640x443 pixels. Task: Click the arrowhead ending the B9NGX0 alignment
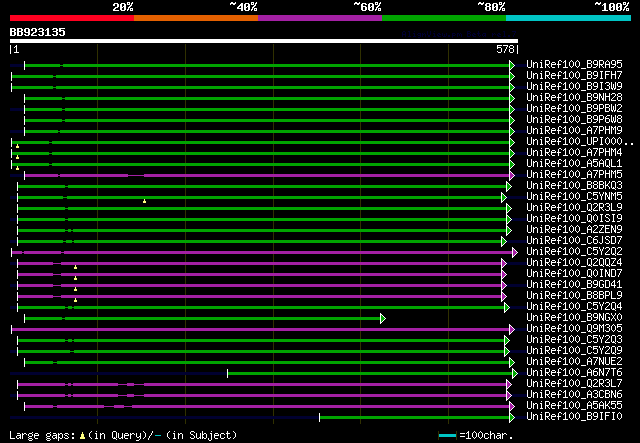pyautogui.click(x=383, y=318)
